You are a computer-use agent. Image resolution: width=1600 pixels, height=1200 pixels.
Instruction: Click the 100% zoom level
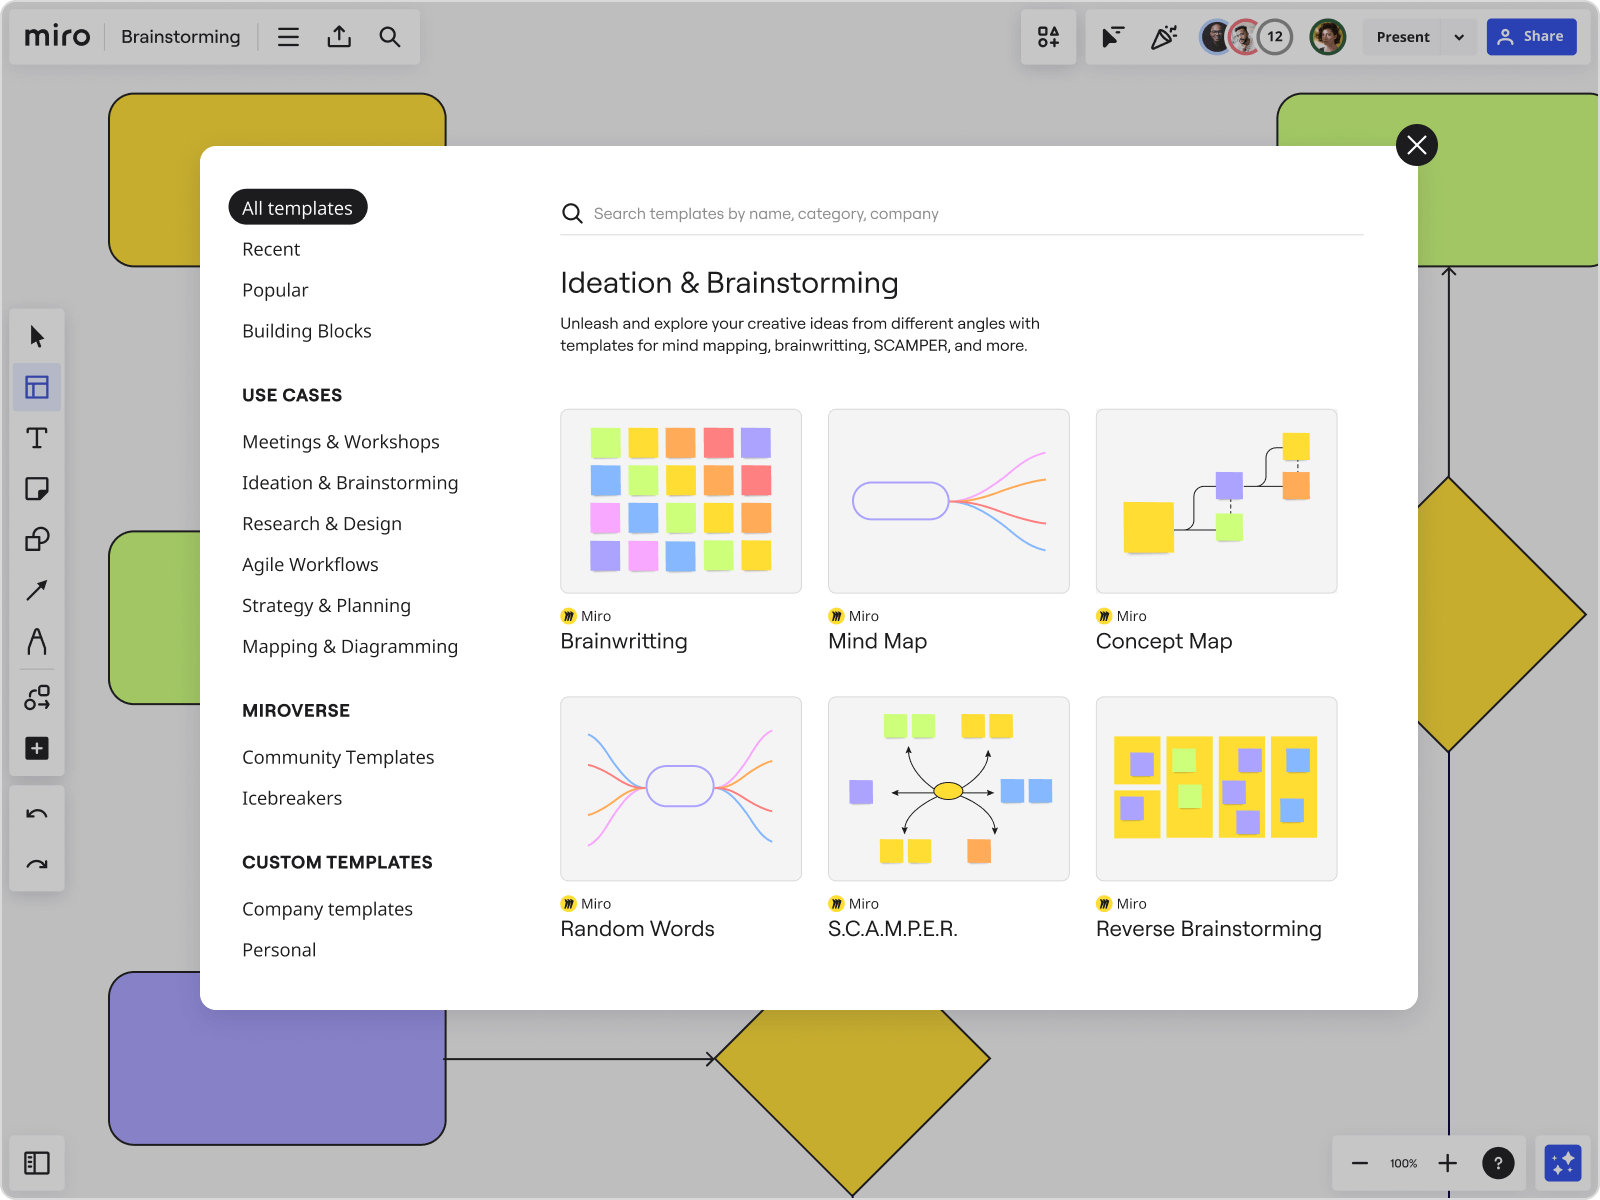click(1403, 1163)
